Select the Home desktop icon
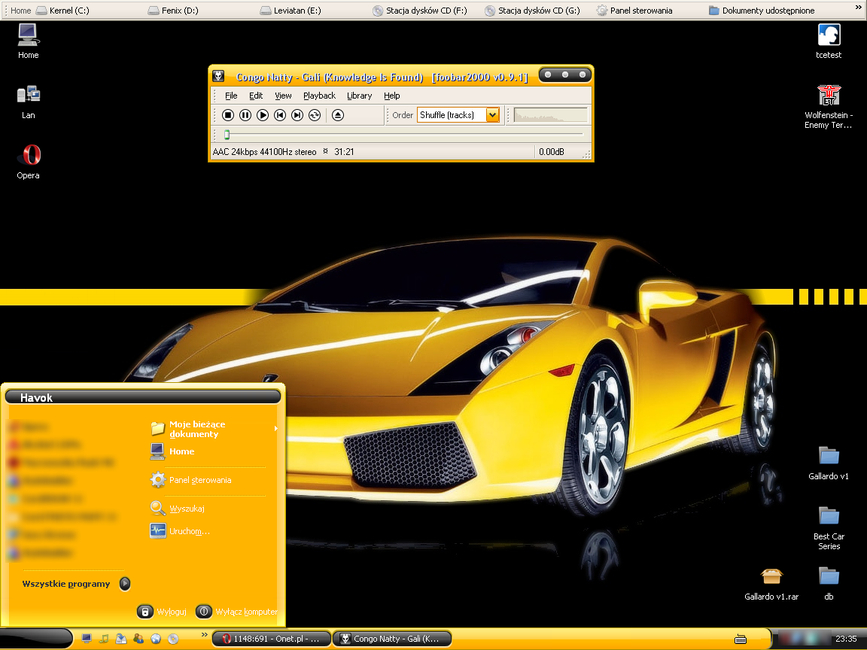 (x=28, y=41)
